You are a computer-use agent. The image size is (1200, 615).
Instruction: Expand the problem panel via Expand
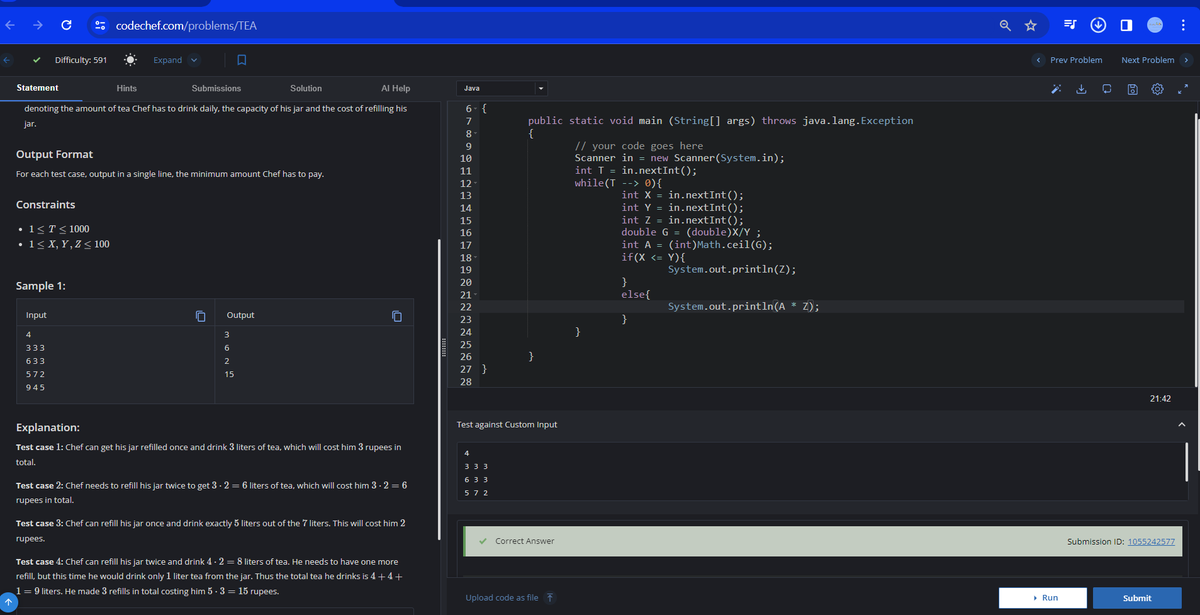pos(175,60)
